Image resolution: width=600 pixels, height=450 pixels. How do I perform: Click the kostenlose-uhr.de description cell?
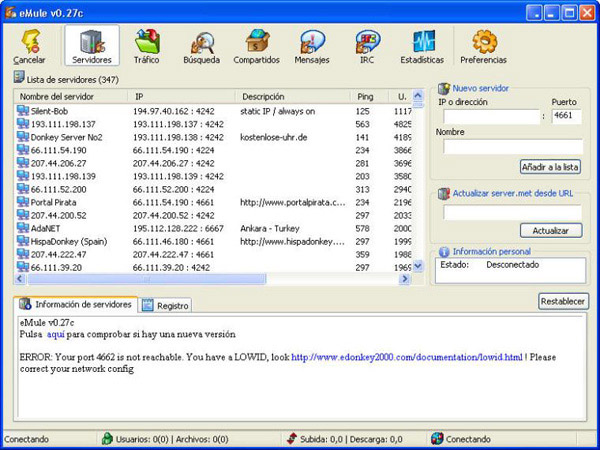coord(274,137)
